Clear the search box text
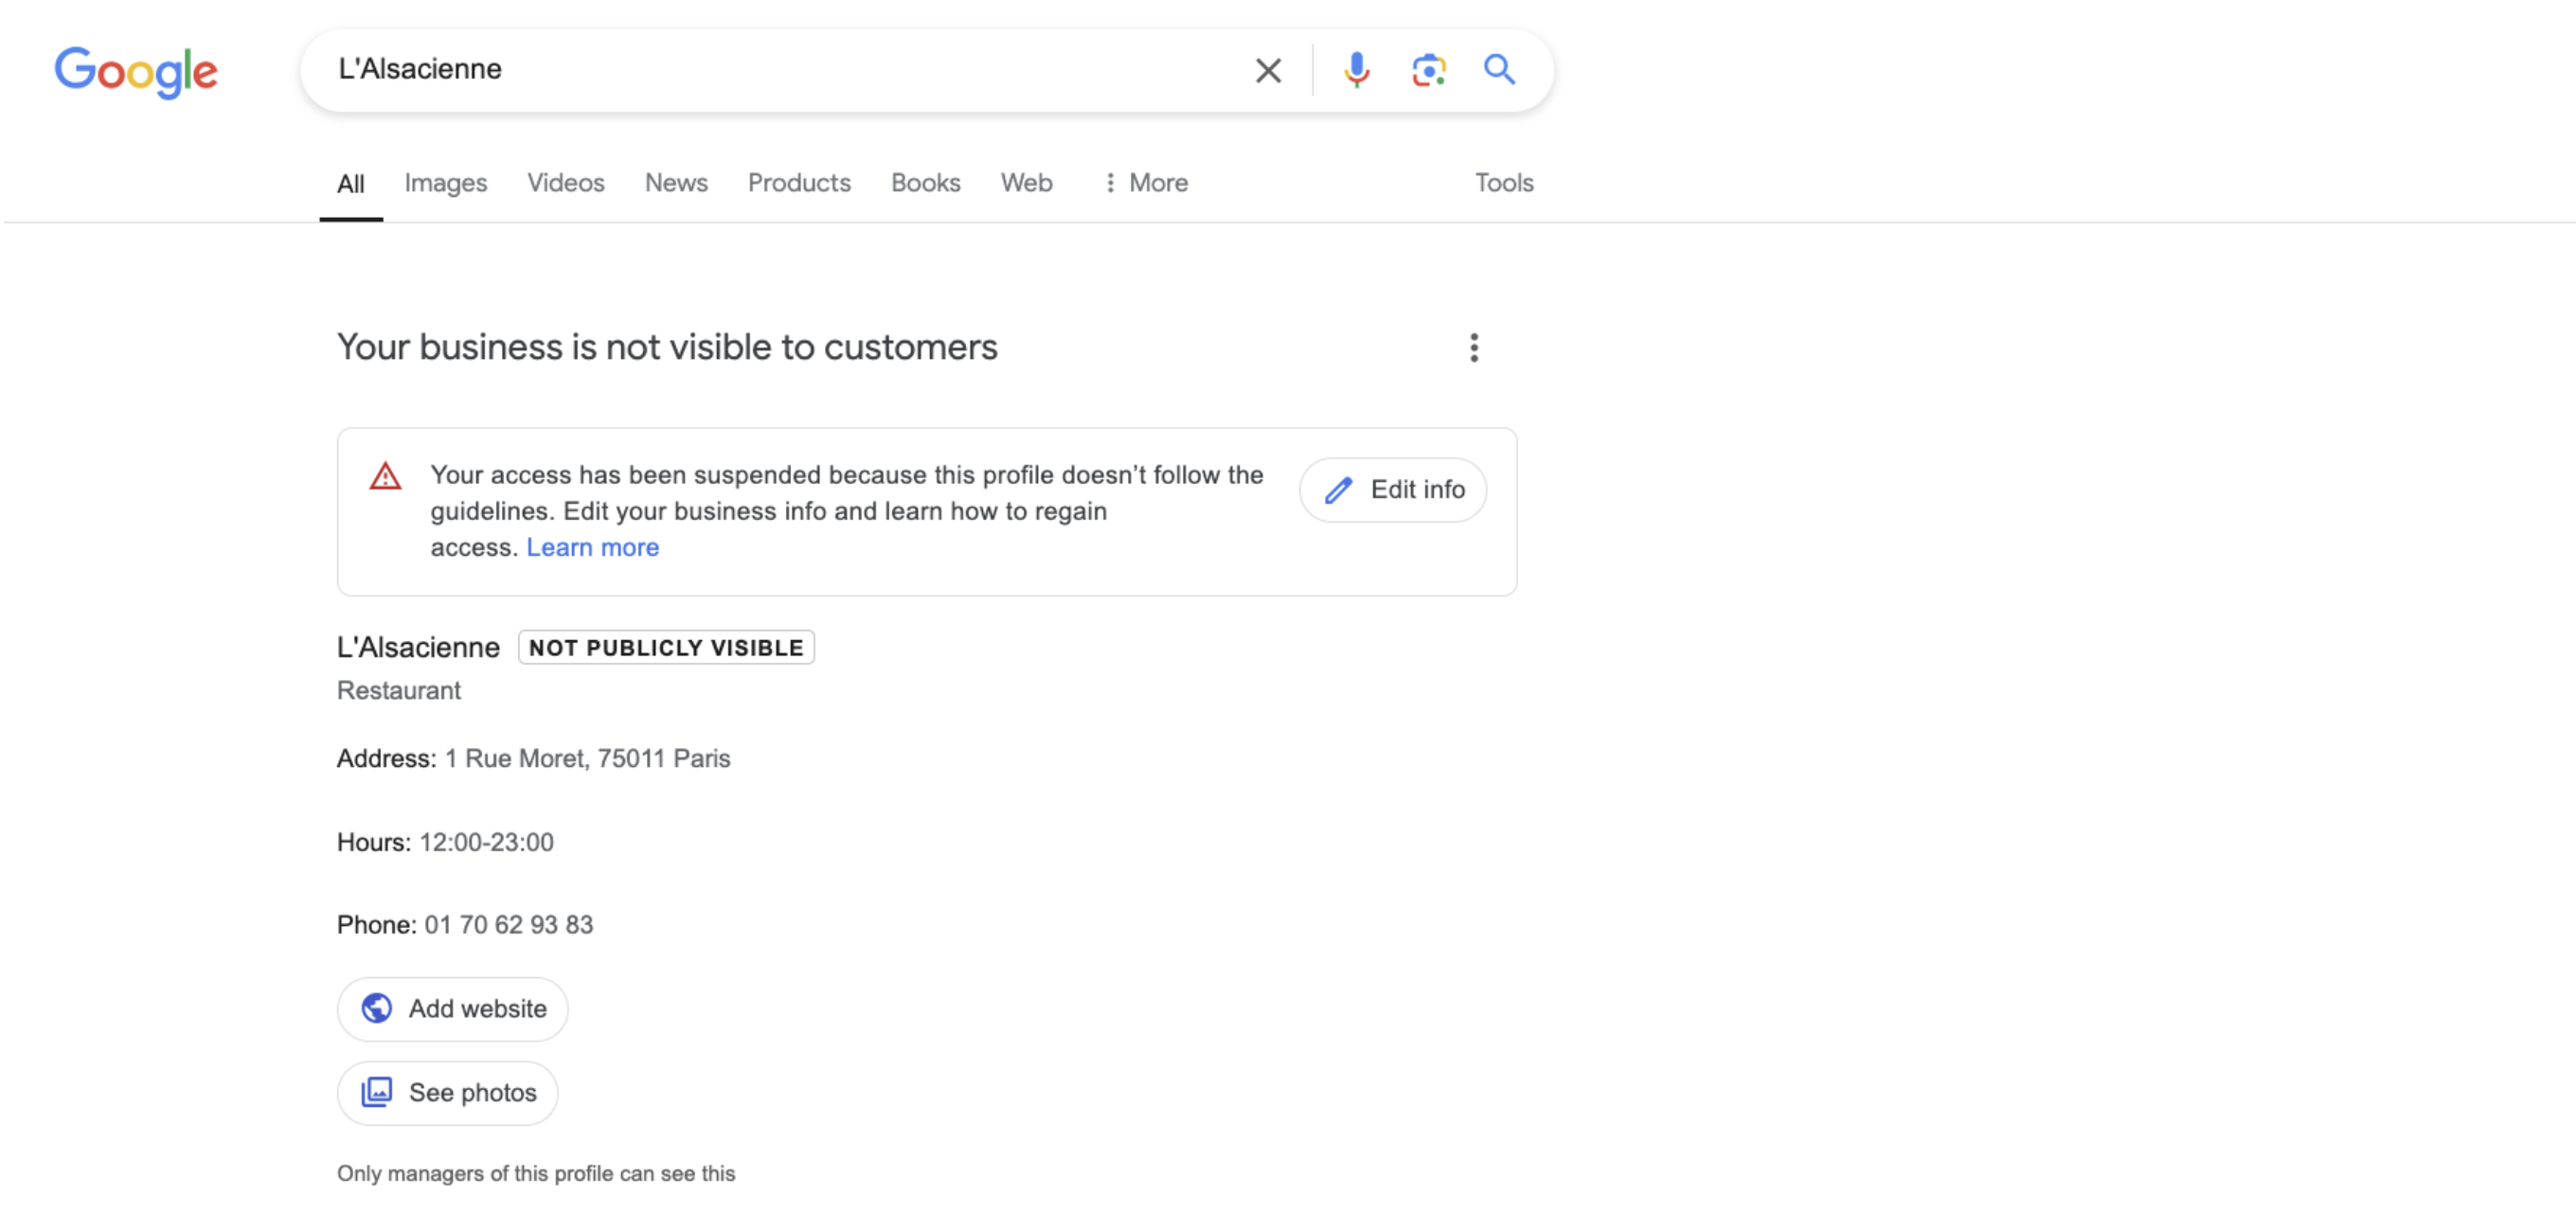The image size is (2576, 1231). [1267, 71]
